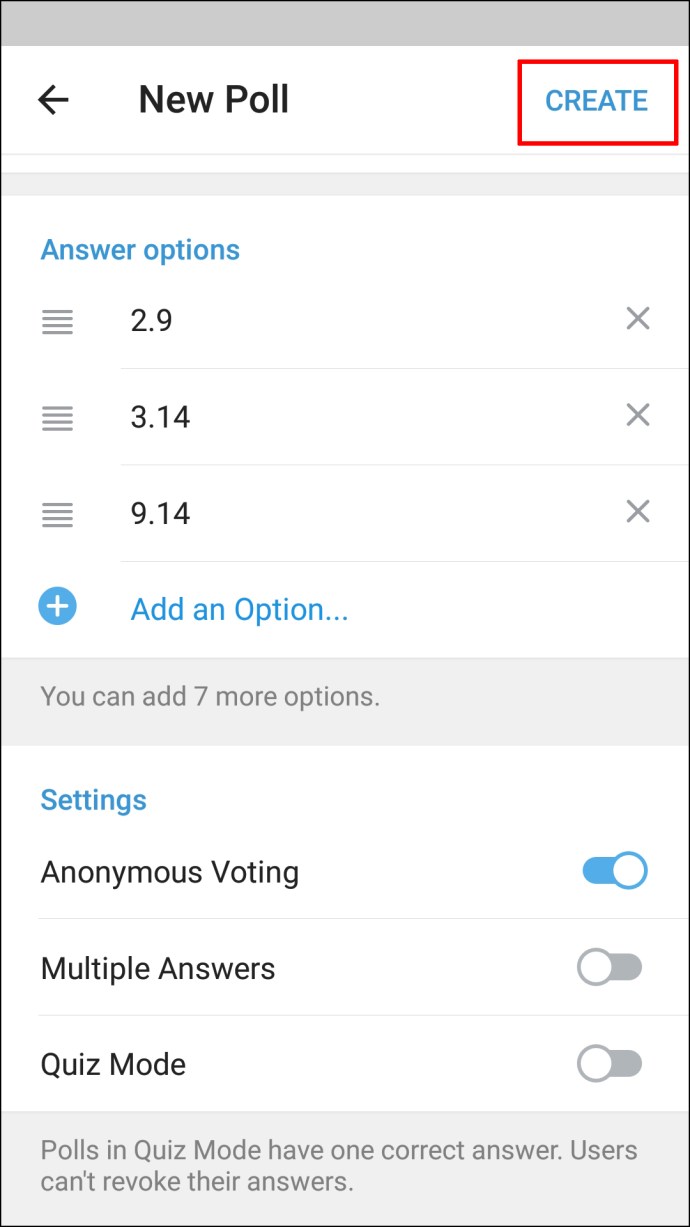Tap the back arrow icon
Viewport: 690px width, 1227px height.
(x=53, y=100)
